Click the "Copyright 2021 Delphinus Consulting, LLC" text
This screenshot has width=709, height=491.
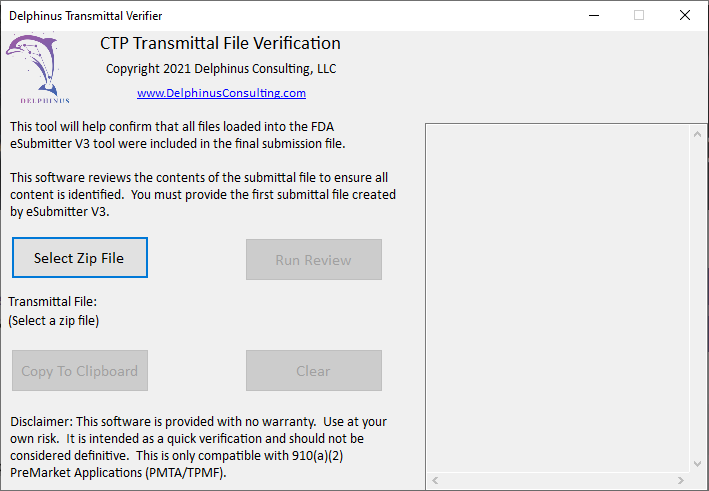[221, 69]
